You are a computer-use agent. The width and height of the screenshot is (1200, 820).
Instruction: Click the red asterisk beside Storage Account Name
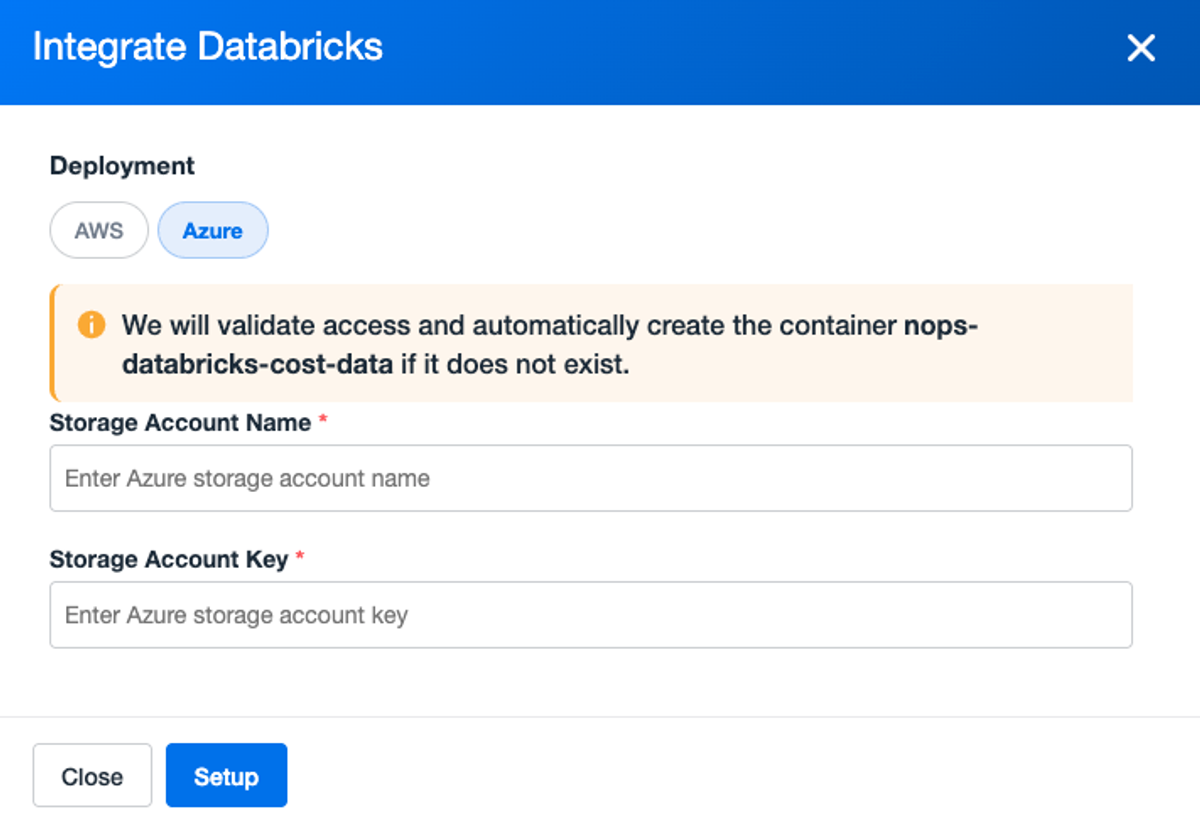tap(323, 421)
